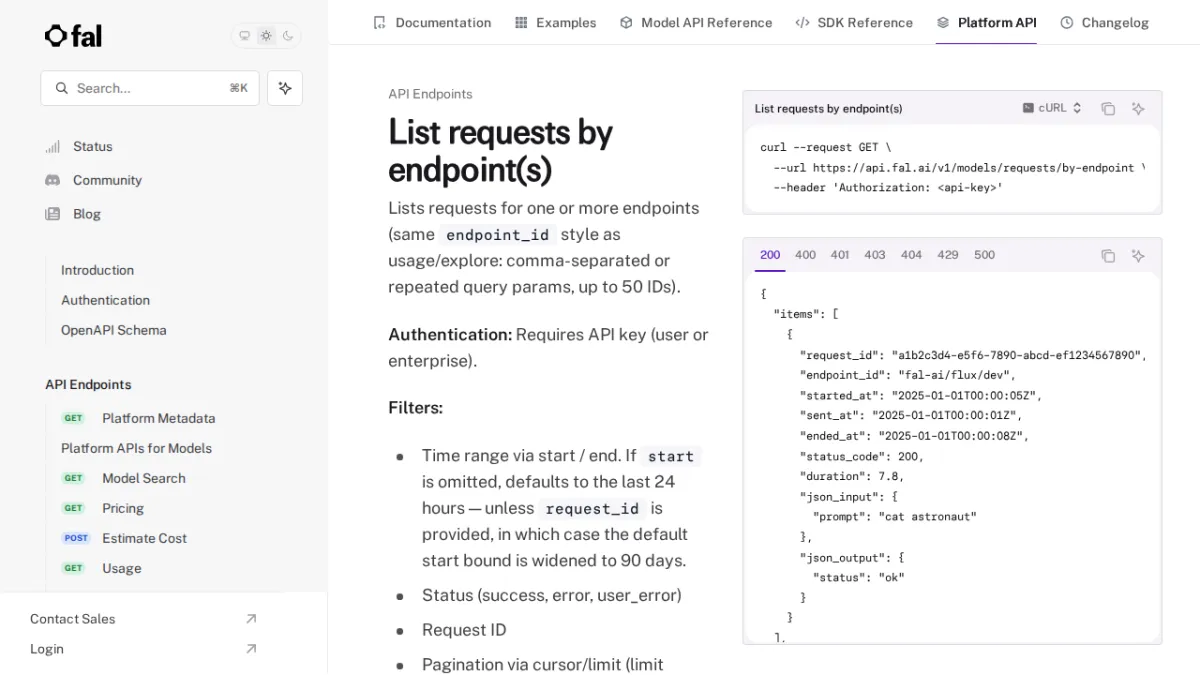
Task: Click the arrow icon beside Contact Sales
Action: (251, 619)
